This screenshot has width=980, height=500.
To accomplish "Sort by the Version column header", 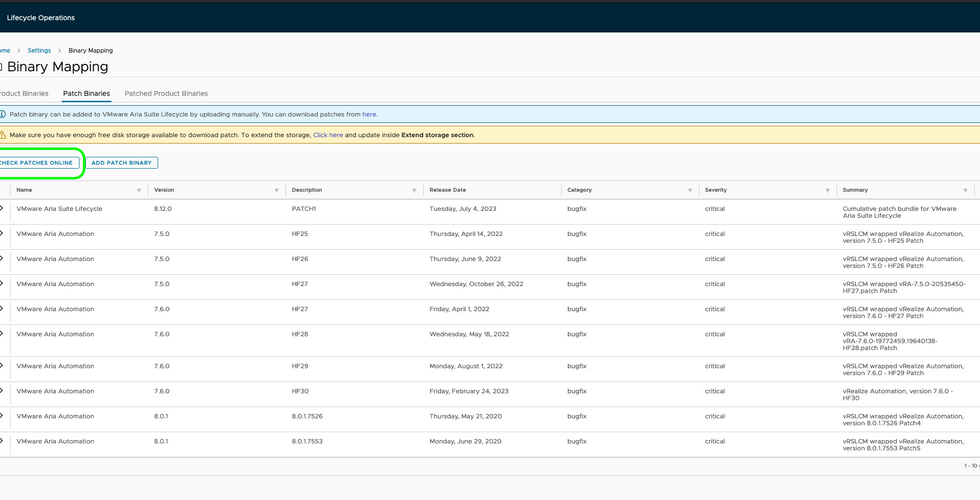I will coord(164,190).
